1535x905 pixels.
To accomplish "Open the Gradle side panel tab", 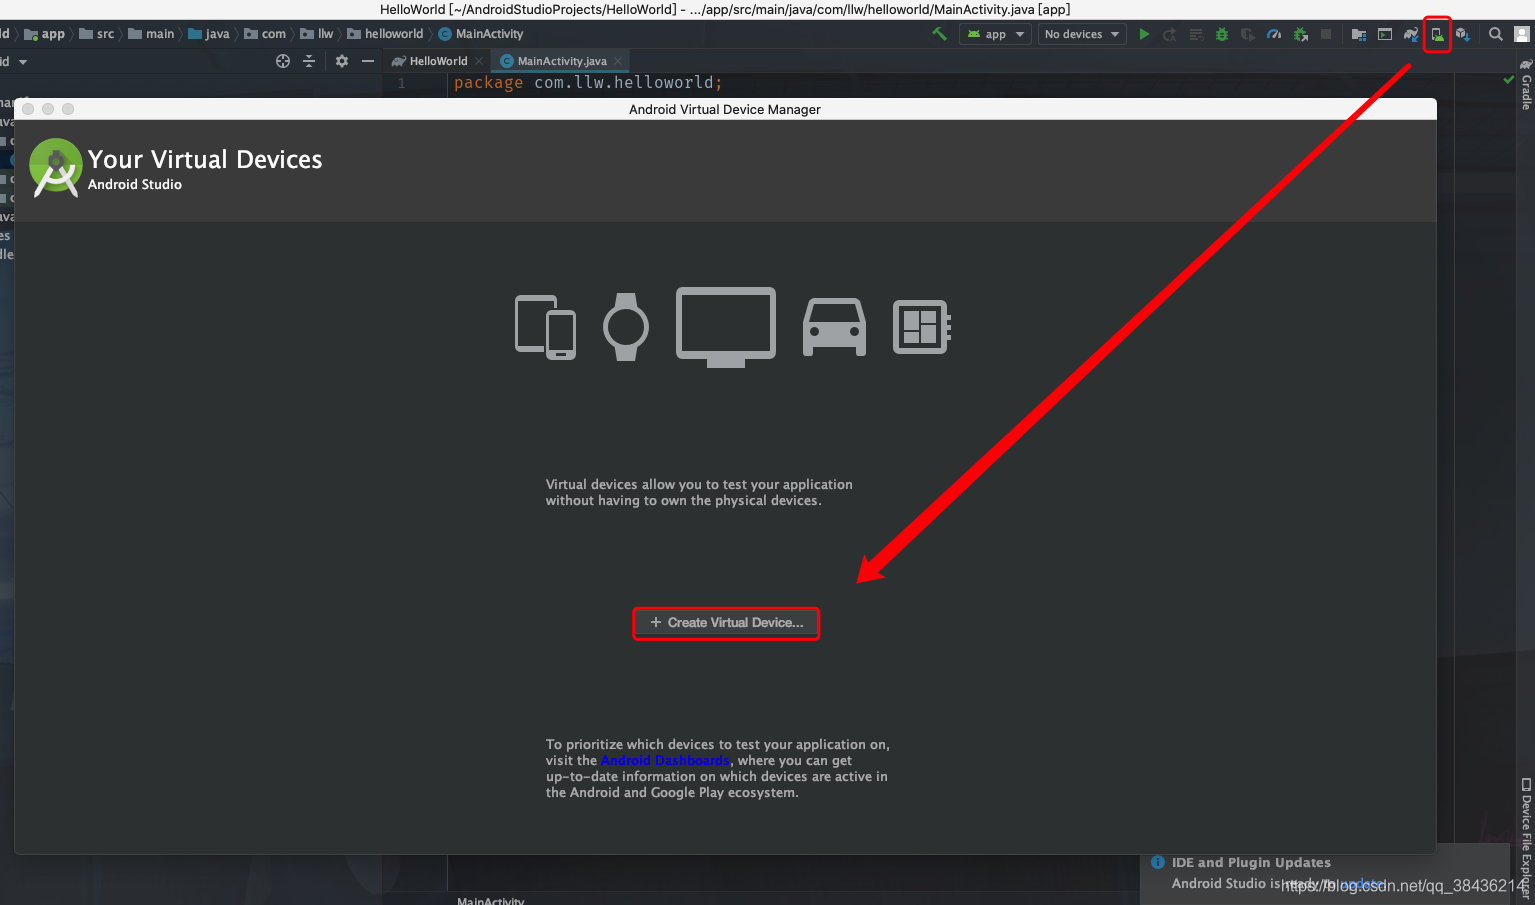I will (x=1526, y=84).
